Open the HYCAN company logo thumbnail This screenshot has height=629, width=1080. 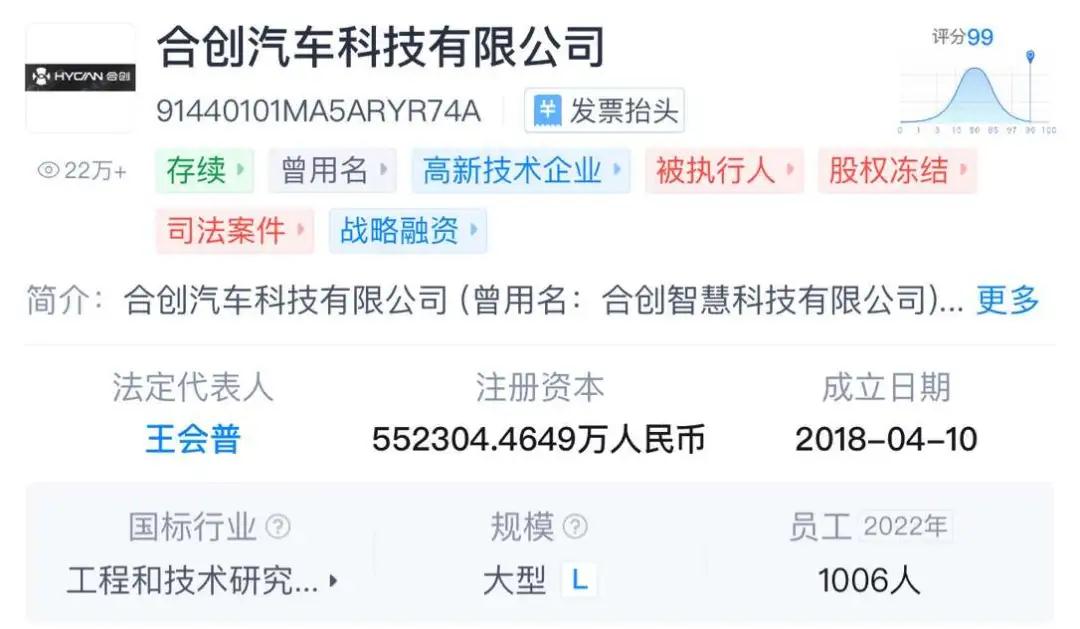[x=81, y=77]
